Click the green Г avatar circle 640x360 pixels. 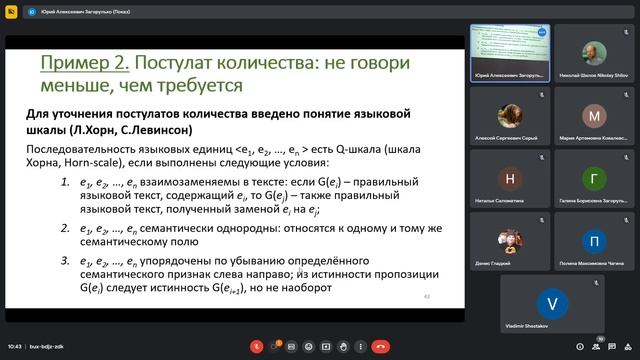coord(594,178)
